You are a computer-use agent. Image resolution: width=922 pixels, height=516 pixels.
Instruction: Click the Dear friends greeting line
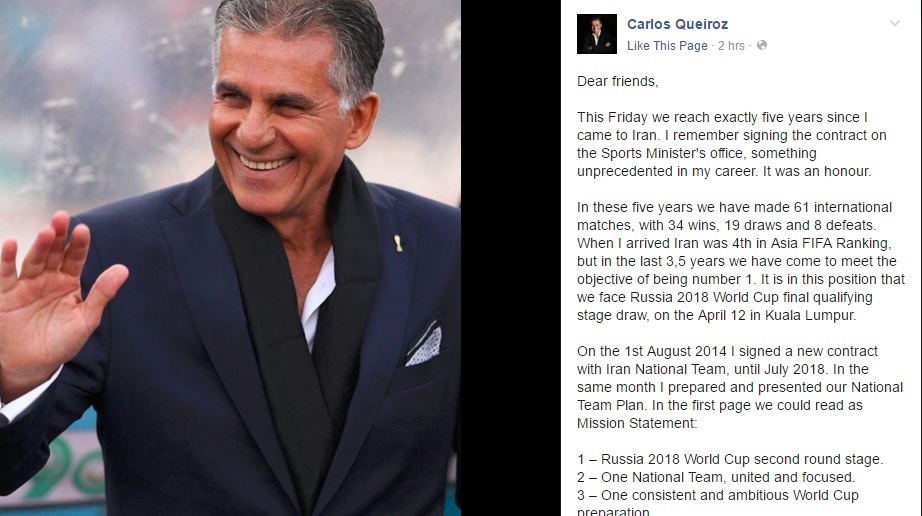617,82
